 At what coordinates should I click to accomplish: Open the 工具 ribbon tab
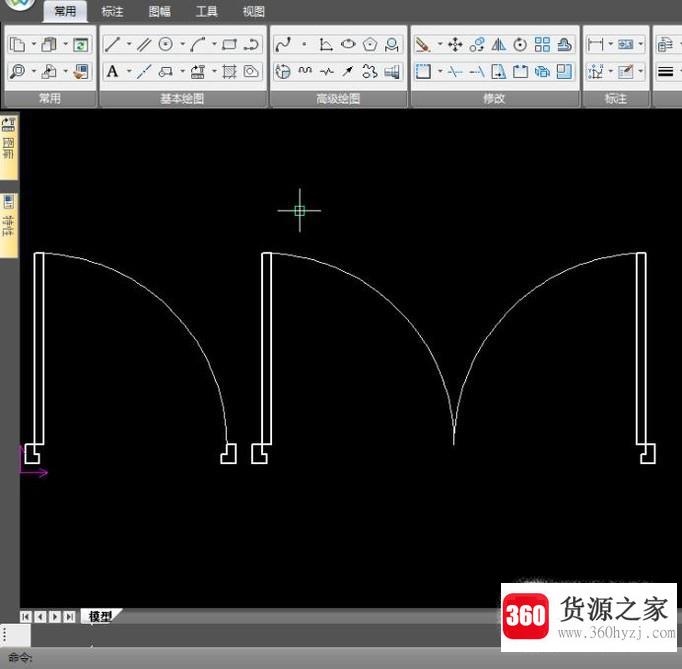click(207, 11)
